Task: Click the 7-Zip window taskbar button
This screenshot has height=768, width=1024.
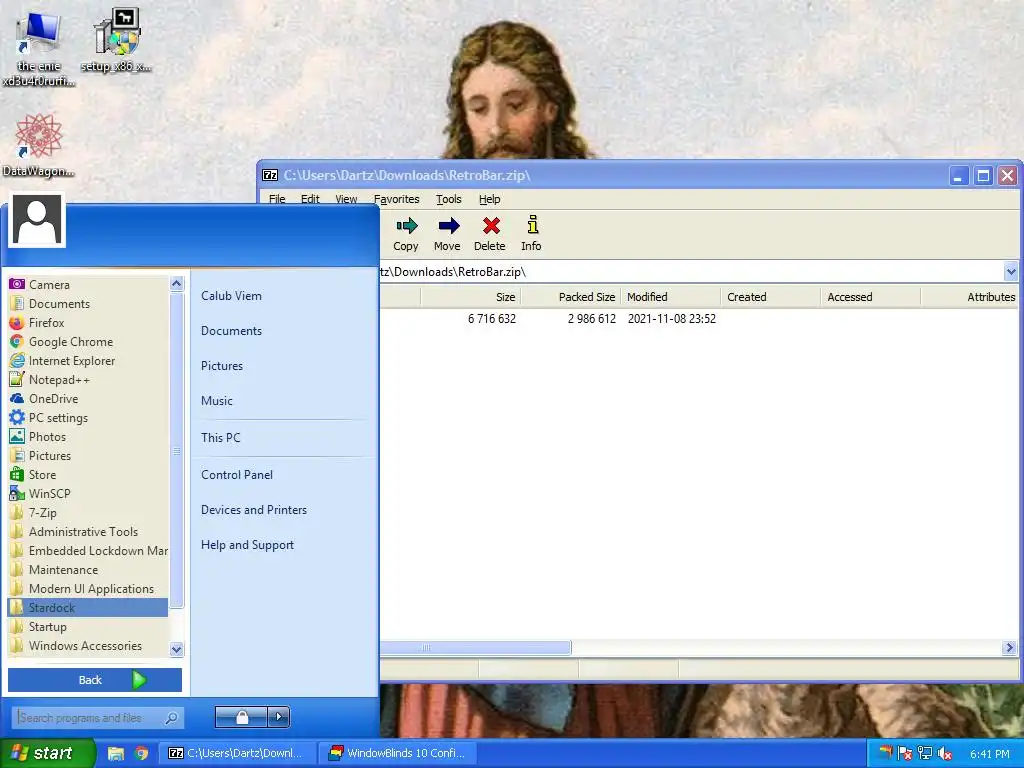Action: [238, 753]
